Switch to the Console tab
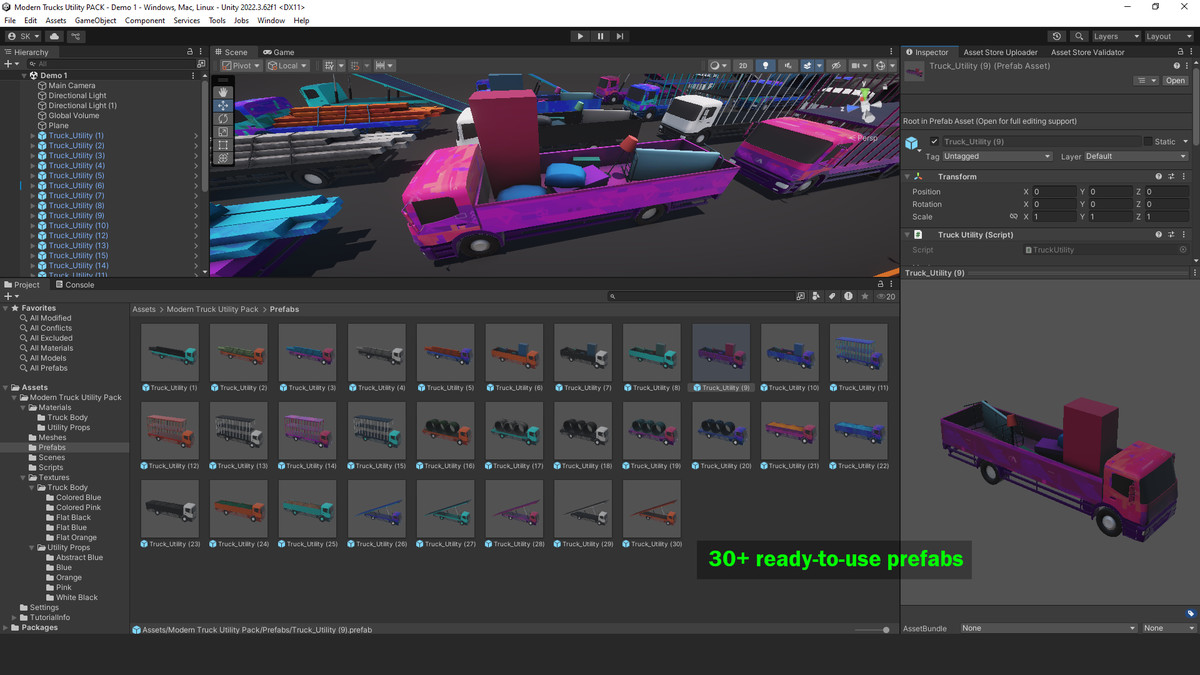The height and width of the screenshot is (675, 1200). click(75, 285)
